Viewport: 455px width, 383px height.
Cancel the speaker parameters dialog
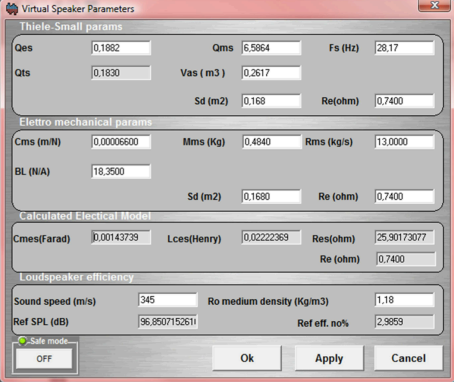[408, 358]
